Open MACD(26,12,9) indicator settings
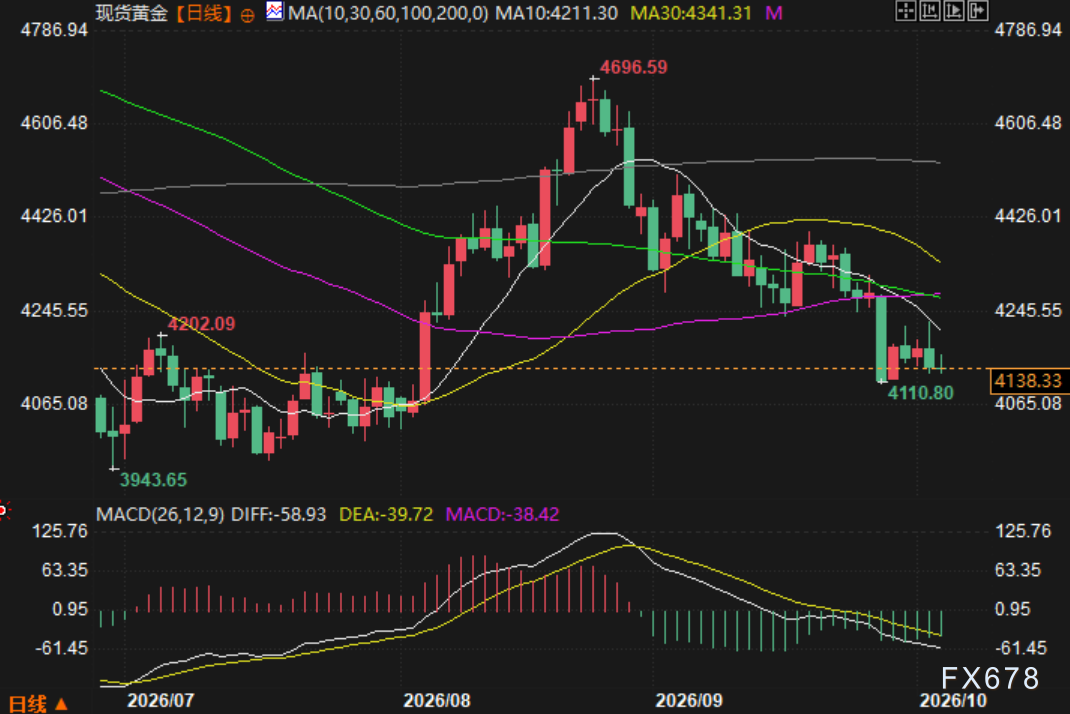Screen dimensions: 1070x714 coord(160,514)
